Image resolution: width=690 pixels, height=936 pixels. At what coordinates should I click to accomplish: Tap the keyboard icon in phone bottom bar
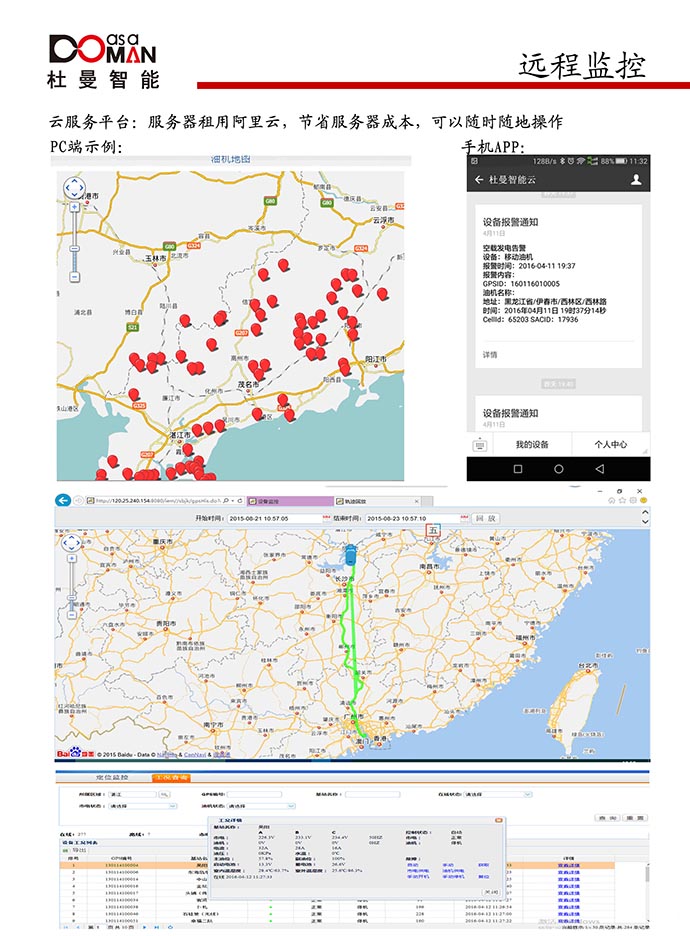click(480, 445)
